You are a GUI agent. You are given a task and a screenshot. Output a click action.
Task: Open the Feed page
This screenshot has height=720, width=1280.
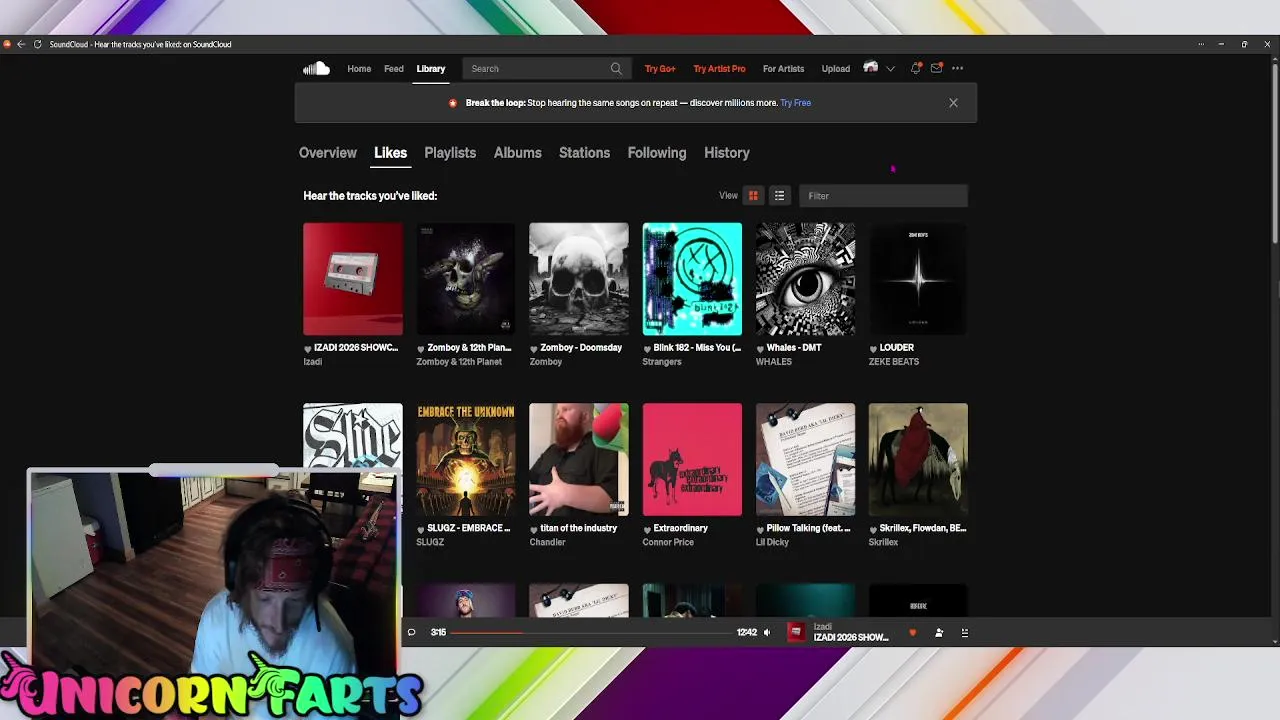[394, 69]
